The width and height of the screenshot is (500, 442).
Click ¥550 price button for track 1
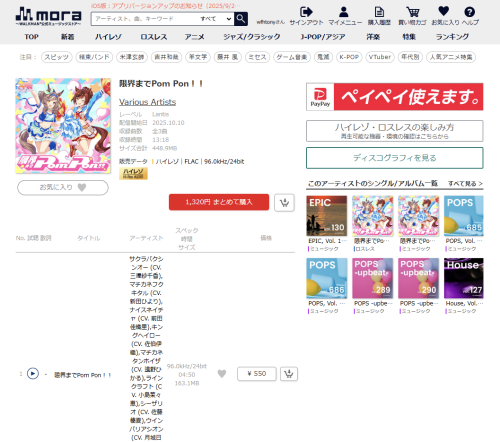256,374
